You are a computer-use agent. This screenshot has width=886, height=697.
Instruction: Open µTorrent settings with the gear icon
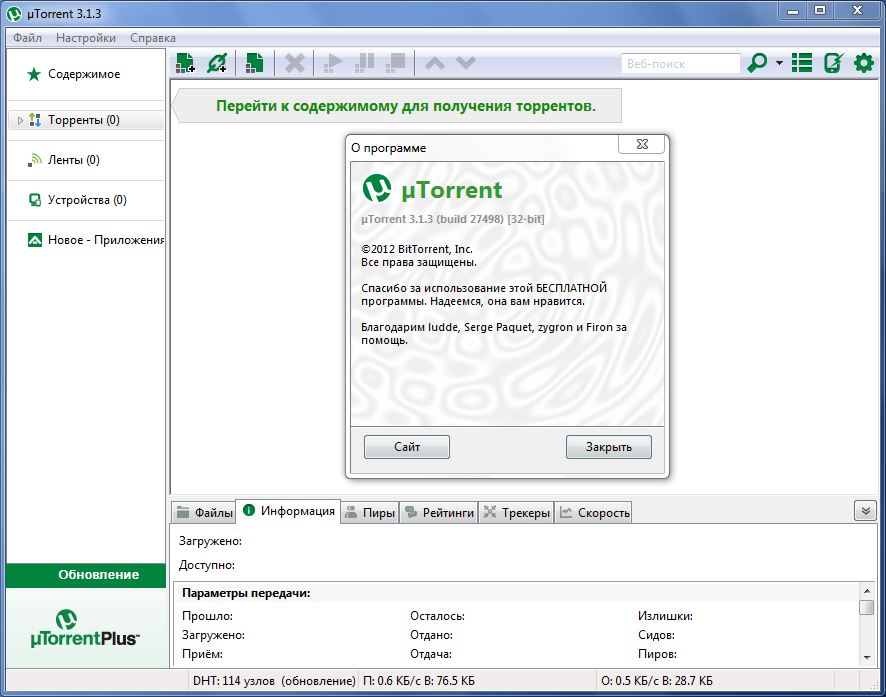[x=861, y=62]
